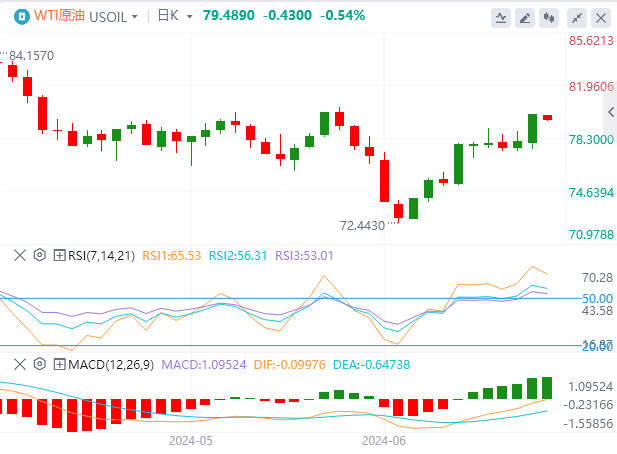
Task: Remove the MACD indicator panel
Action: 20,364
